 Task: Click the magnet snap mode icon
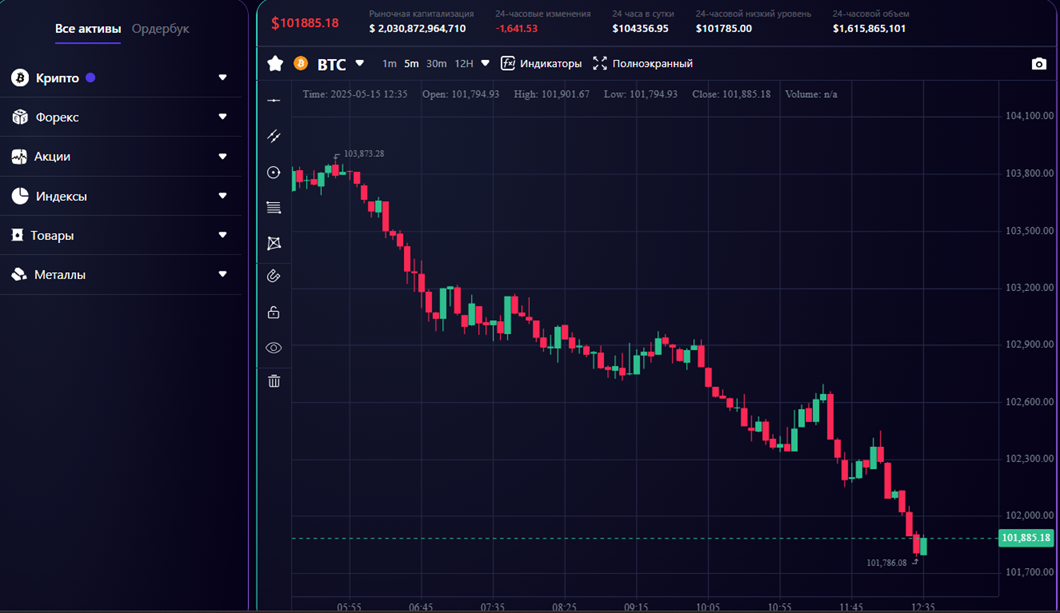[x=273, y=276]
